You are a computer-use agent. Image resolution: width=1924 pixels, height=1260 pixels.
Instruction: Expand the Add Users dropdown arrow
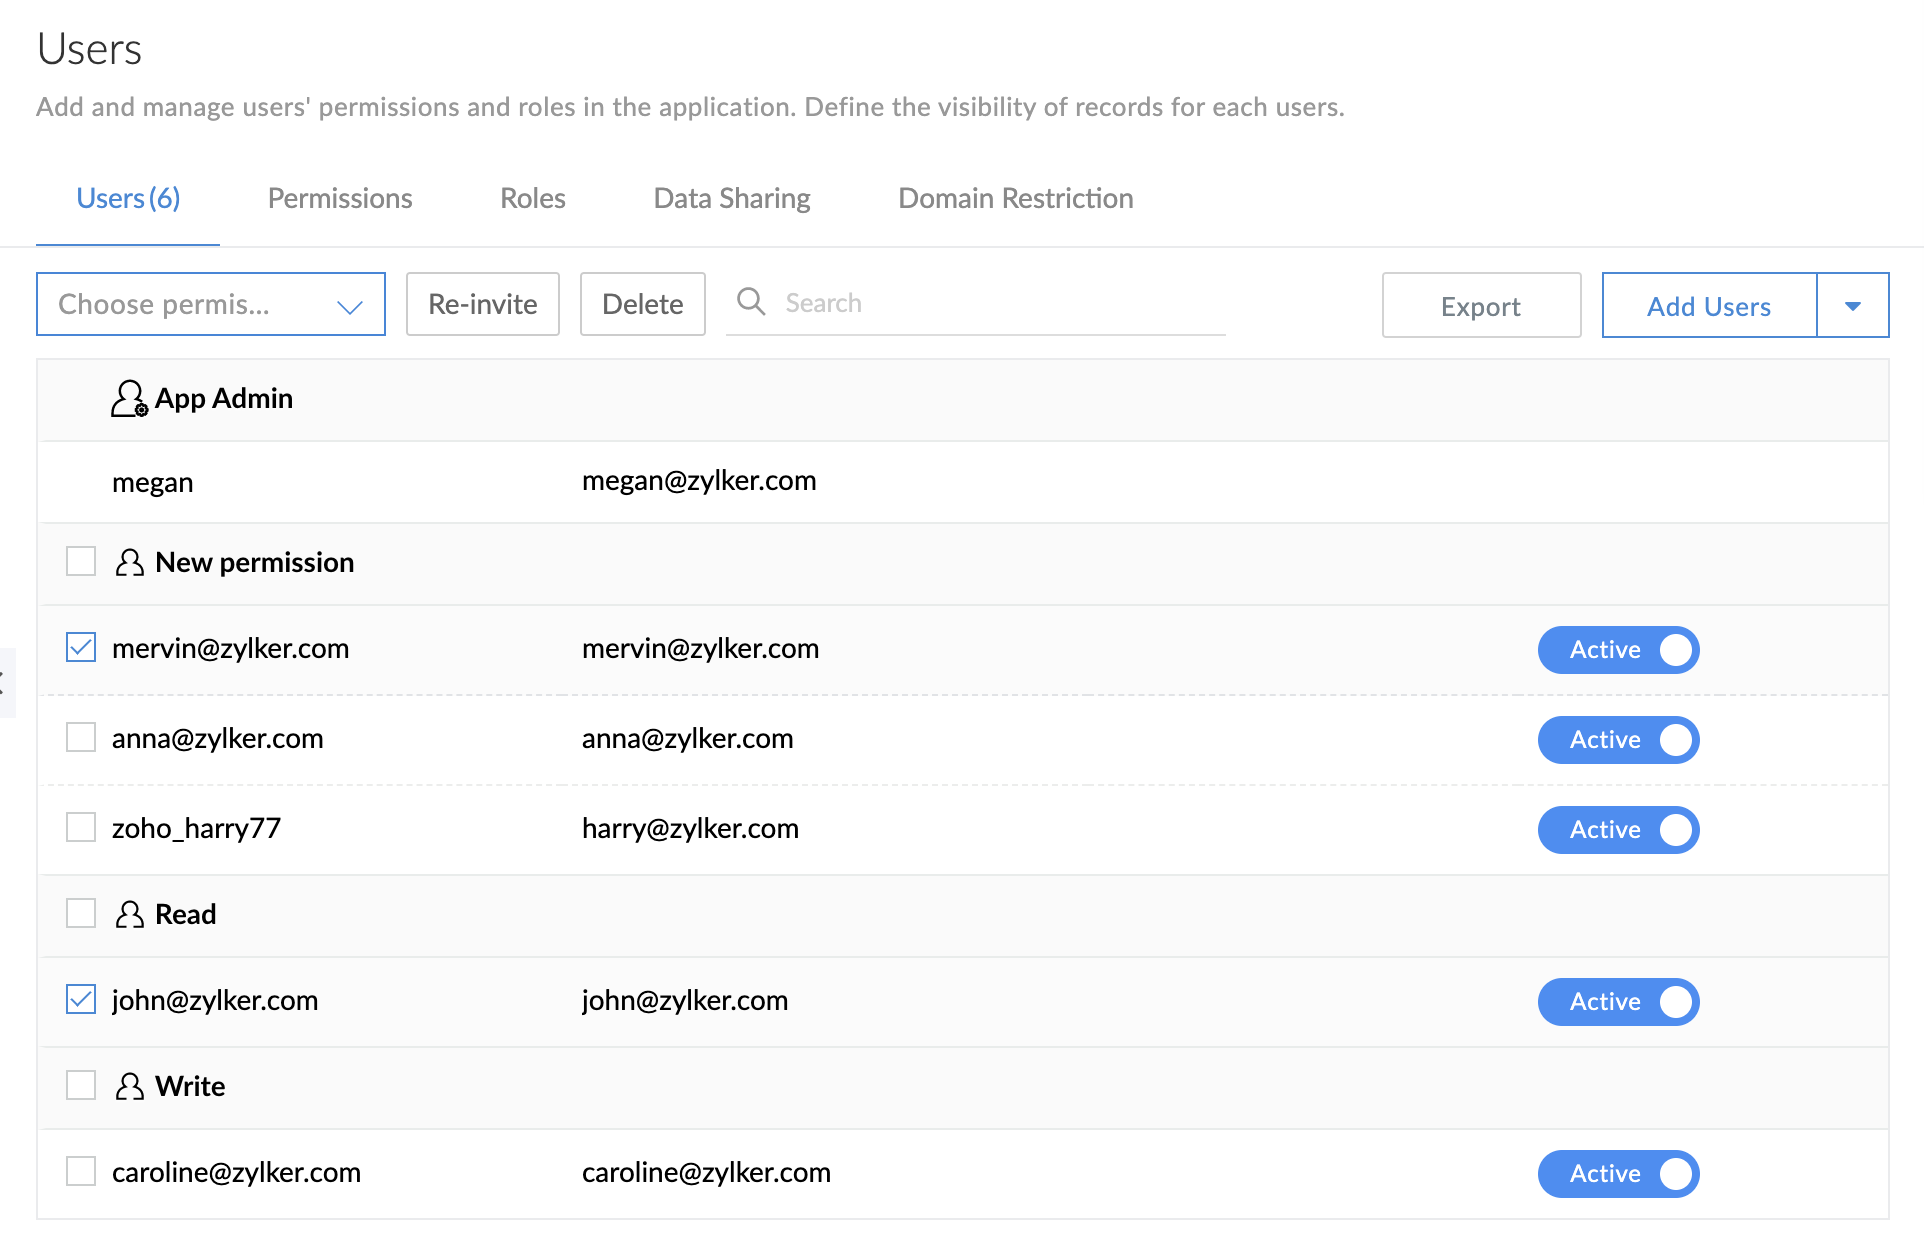[1852, 306]
